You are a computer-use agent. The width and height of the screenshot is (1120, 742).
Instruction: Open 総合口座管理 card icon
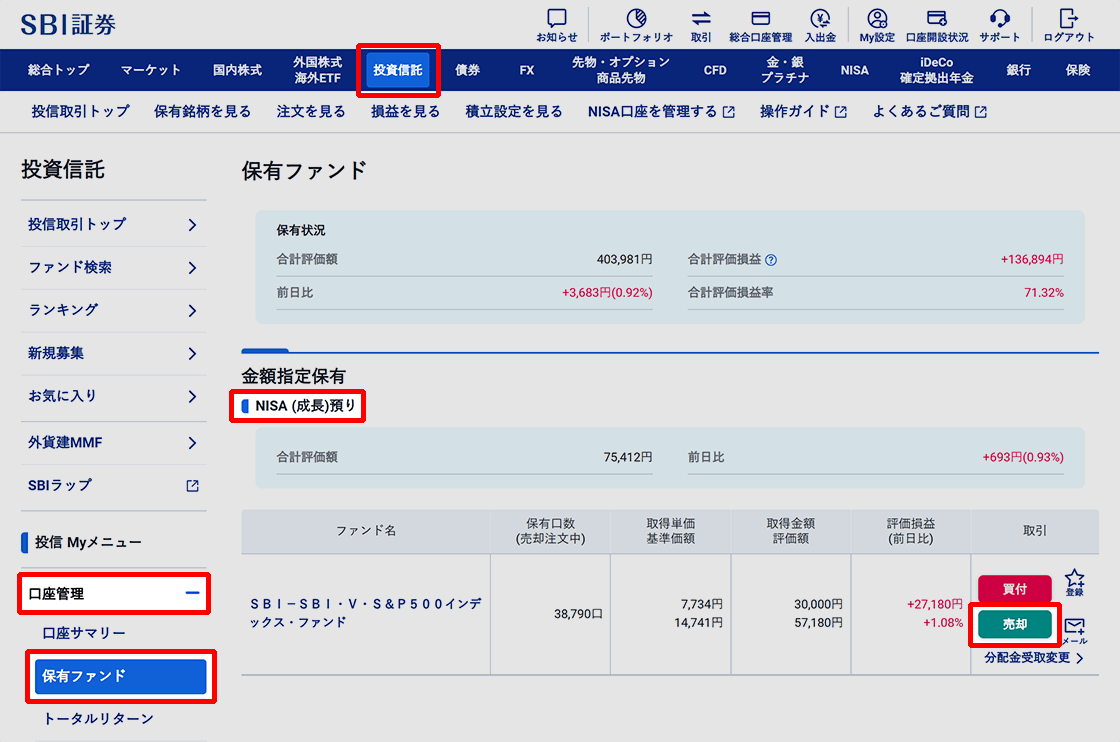761,18
